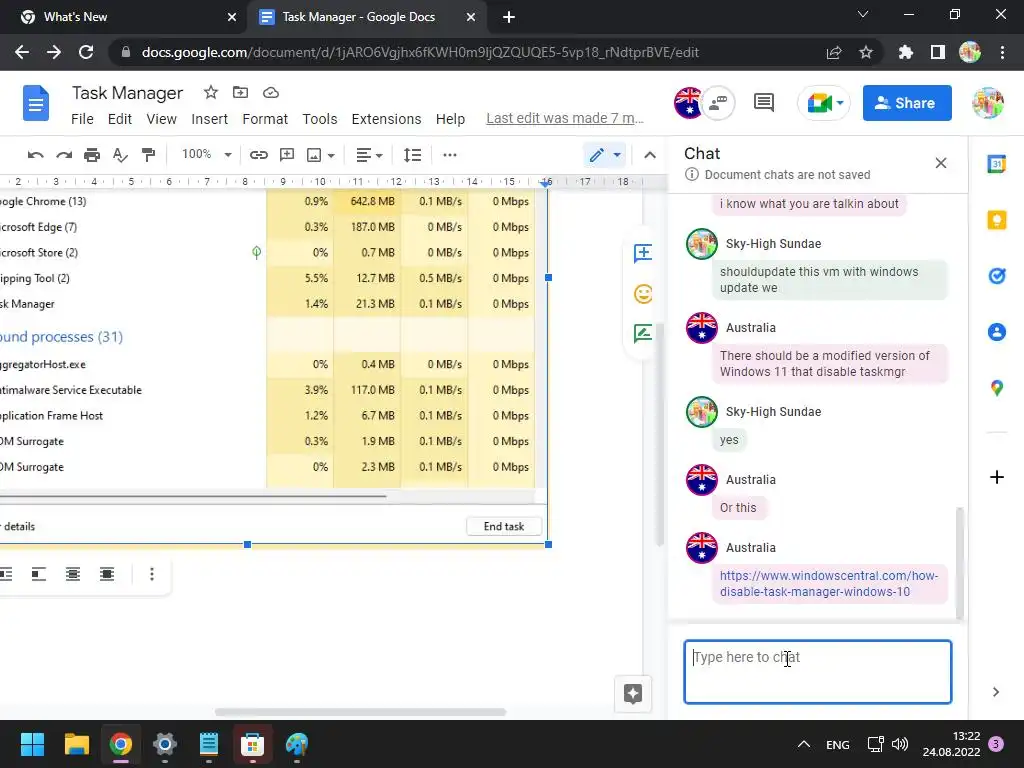Open Google Keep side panel
The width and height of the screenshot is (1024, 768).
[997, 220]
